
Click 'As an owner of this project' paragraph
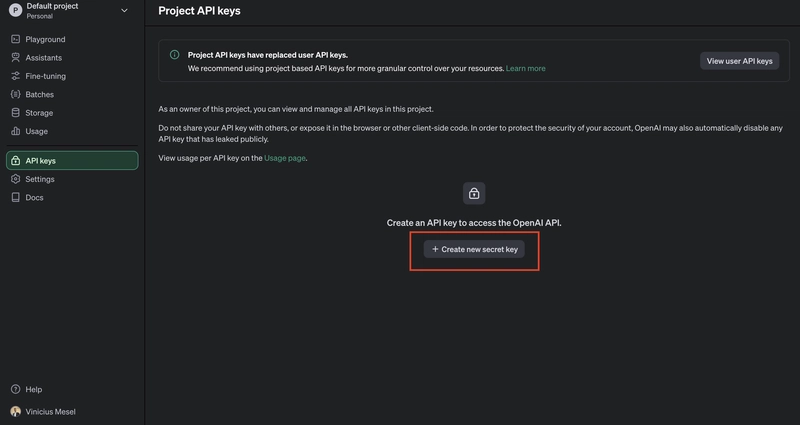click(x=296, y=109)
